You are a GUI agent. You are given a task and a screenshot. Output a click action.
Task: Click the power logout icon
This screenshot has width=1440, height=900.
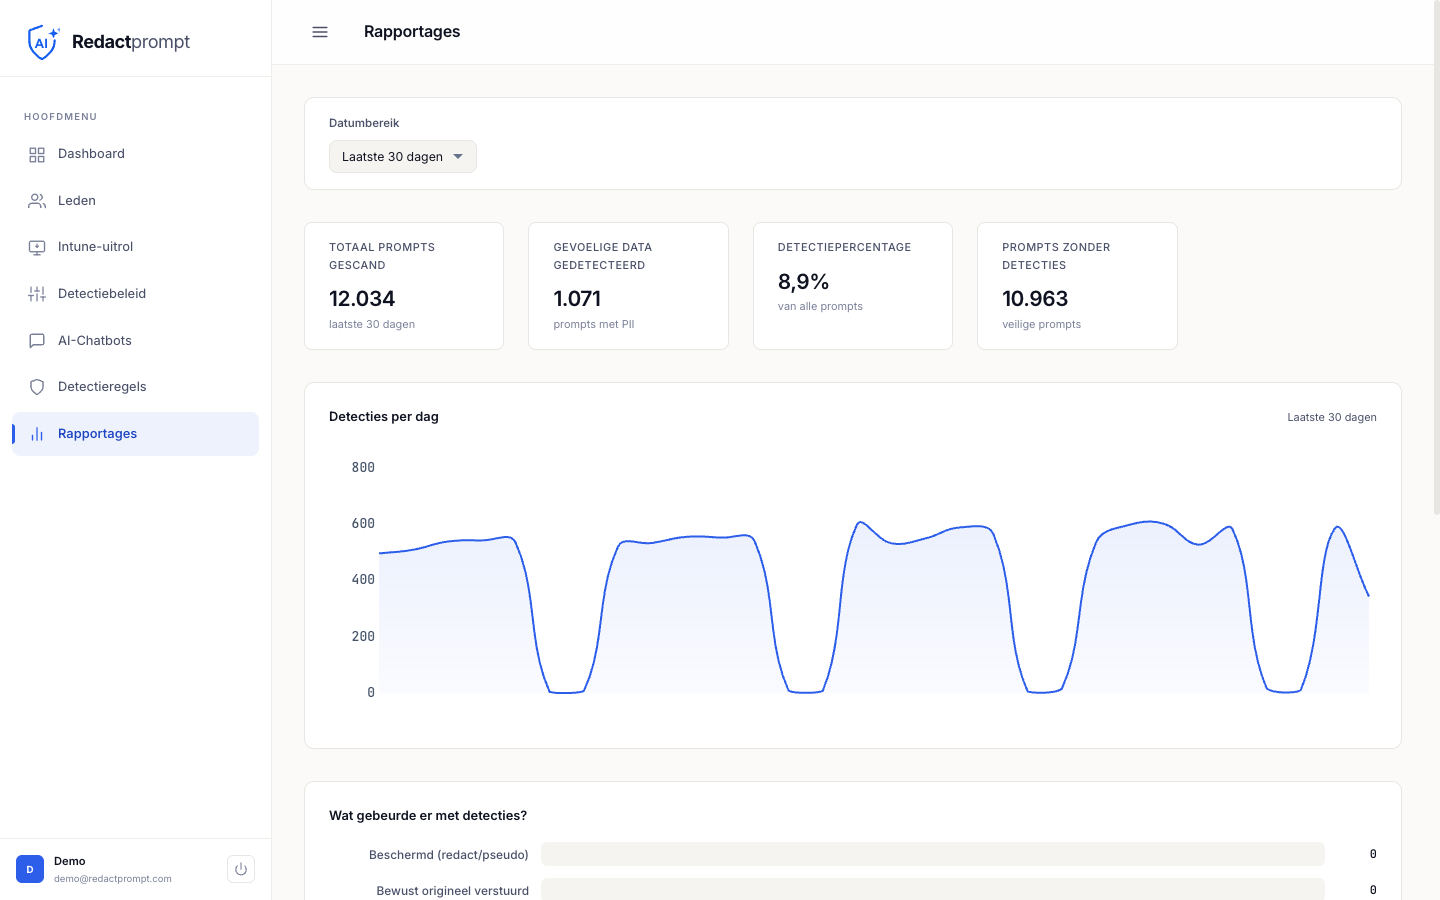point(241,869)
